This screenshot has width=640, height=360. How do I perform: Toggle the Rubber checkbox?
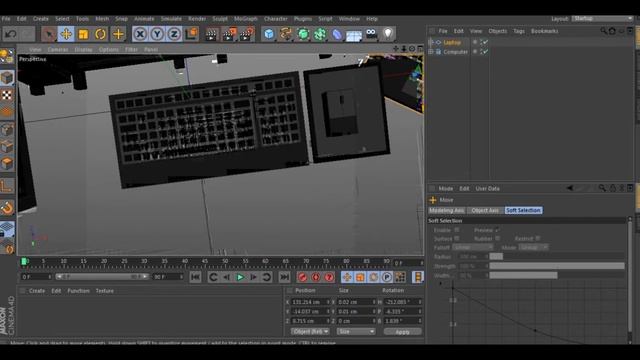(x=497, y=238)
